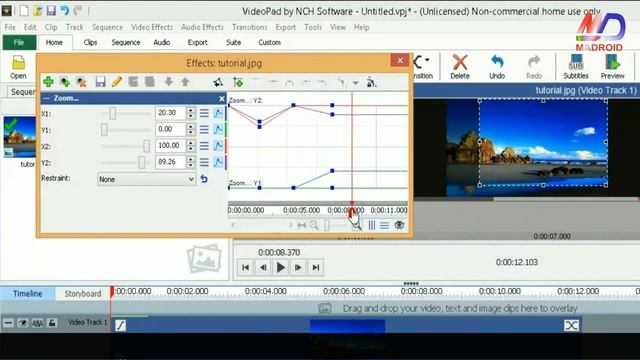Play the preview
This screenshot has width=640, height=360.
(x=281, y=267)
